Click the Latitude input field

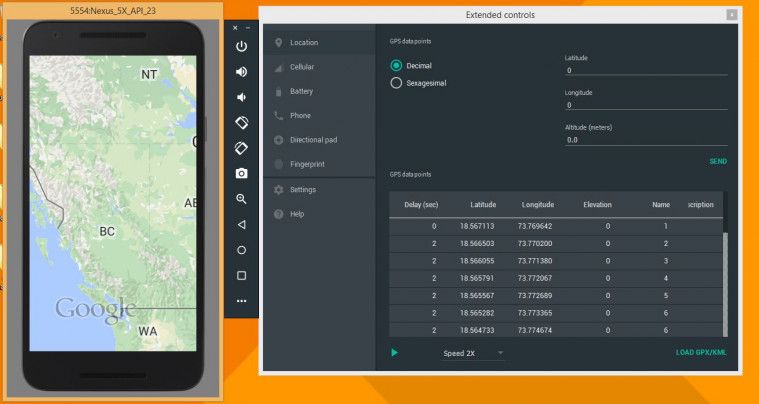click(646, 70)
